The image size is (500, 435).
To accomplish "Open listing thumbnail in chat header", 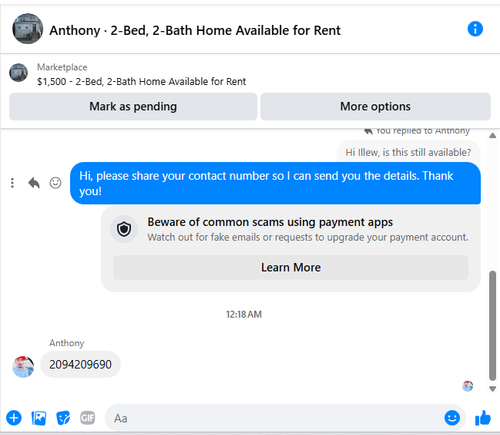I will [x=28, y=29].
